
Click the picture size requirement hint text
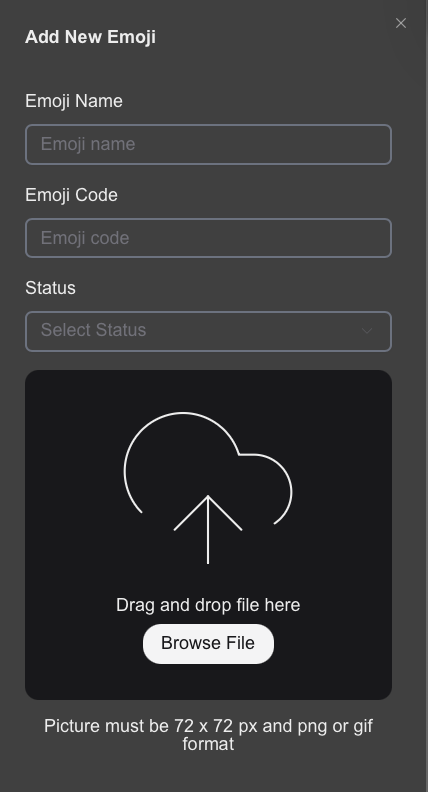(208, 735)
